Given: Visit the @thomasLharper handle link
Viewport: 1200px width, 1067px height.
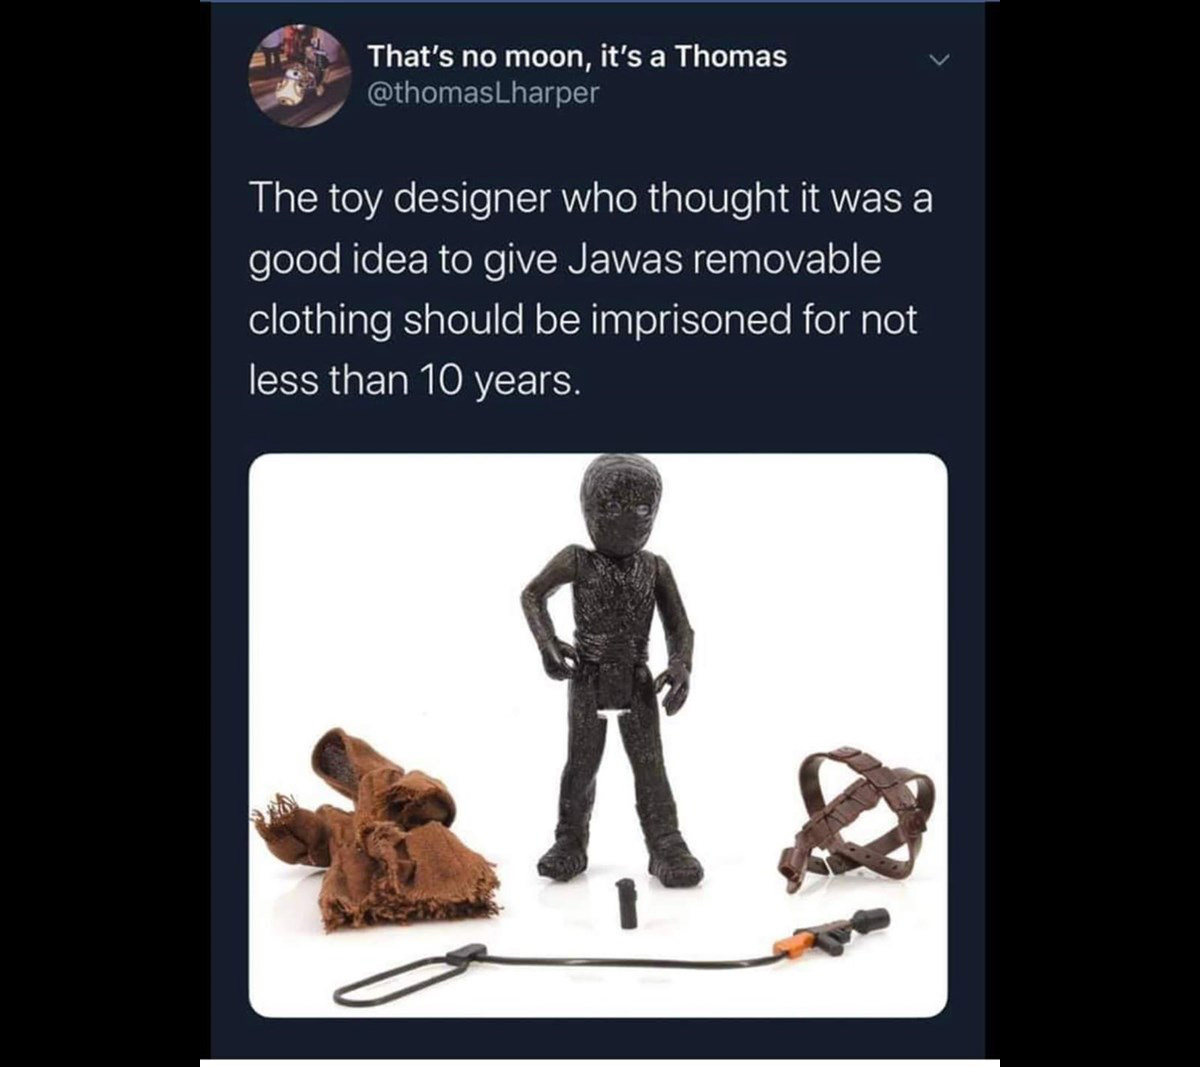Looking at the screenshot, I should pyautogui.click(x=483, y=93).
